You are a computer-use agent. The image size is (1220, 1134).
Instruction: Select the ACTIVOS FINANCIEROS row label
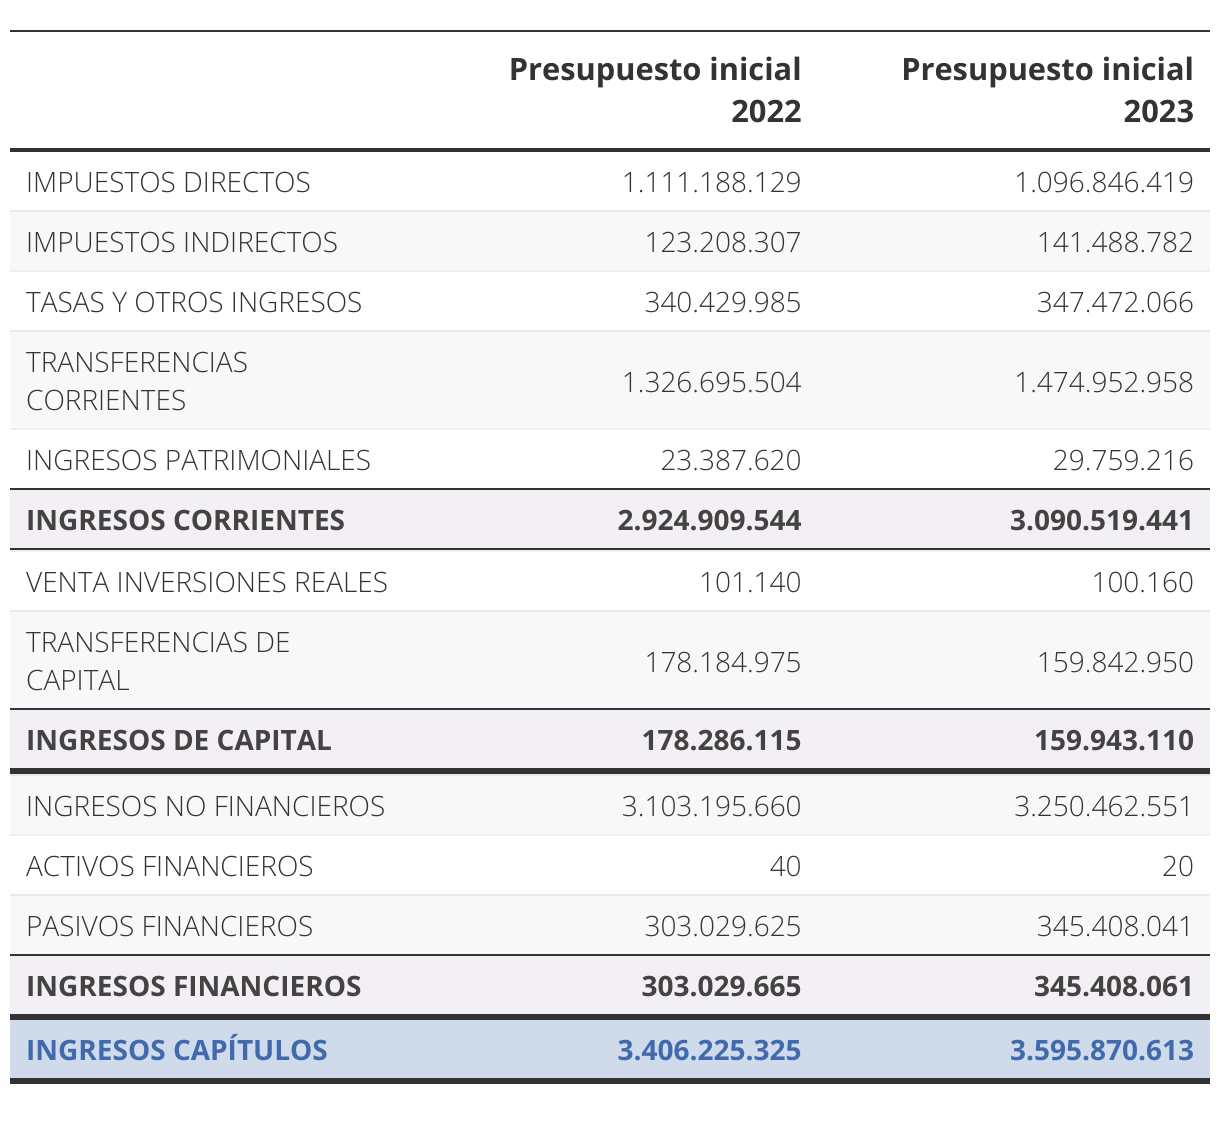coord(169,866)
